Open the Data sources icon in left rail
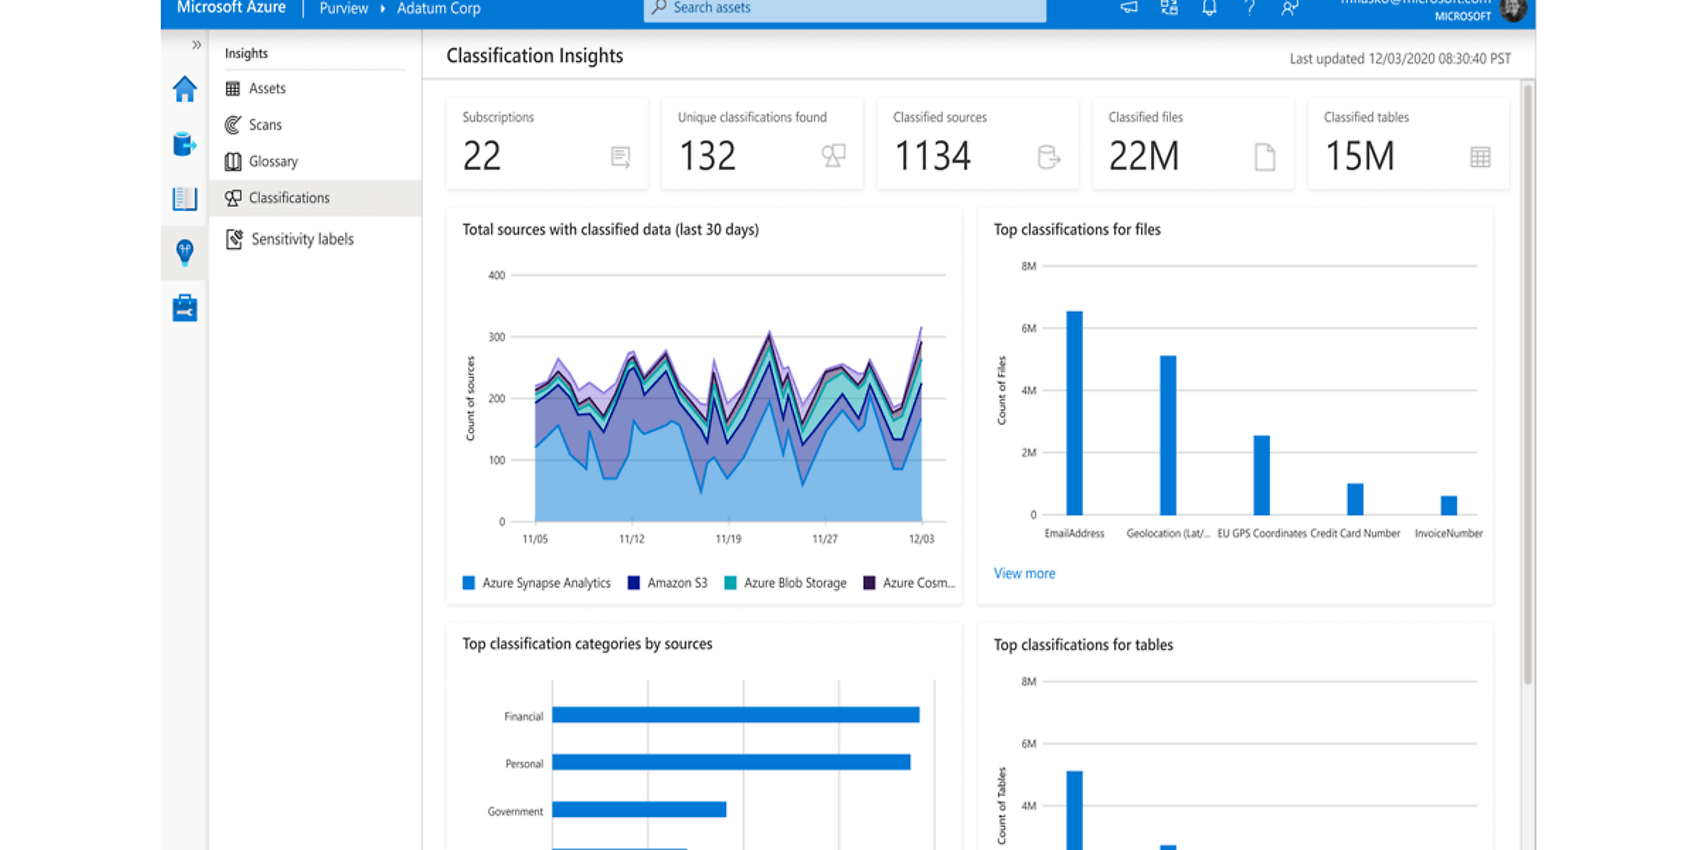Image resolution: width=1700 pixels, height=850 pixels. 185,144
